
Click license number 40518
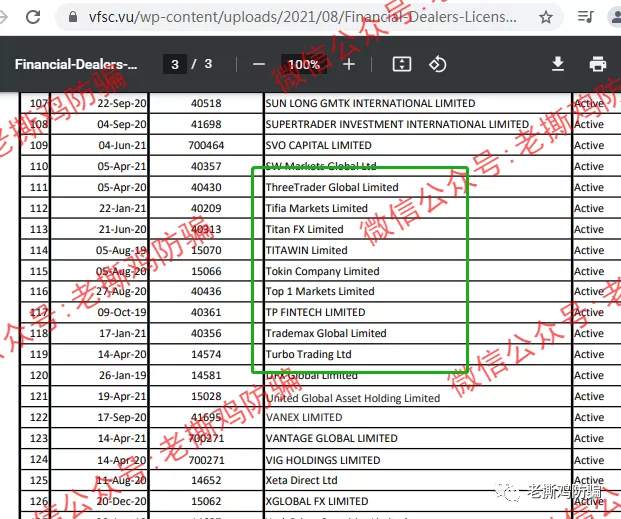click(206, 103)
